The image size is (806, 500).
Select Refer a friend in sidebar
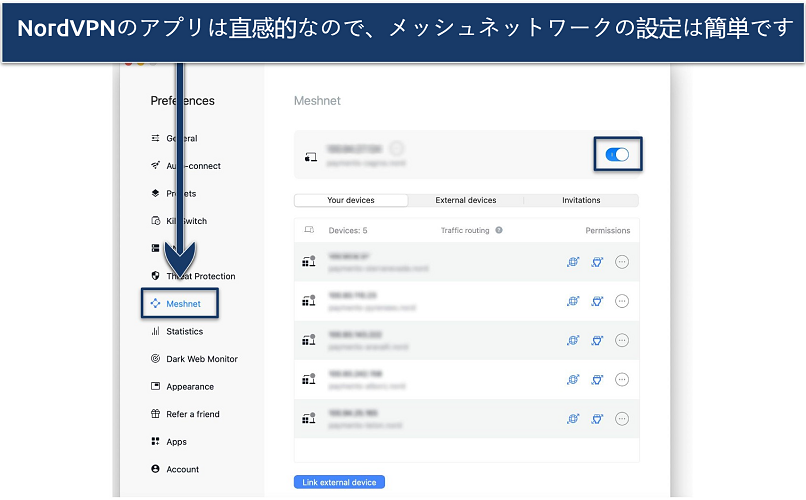coord(193,414)
